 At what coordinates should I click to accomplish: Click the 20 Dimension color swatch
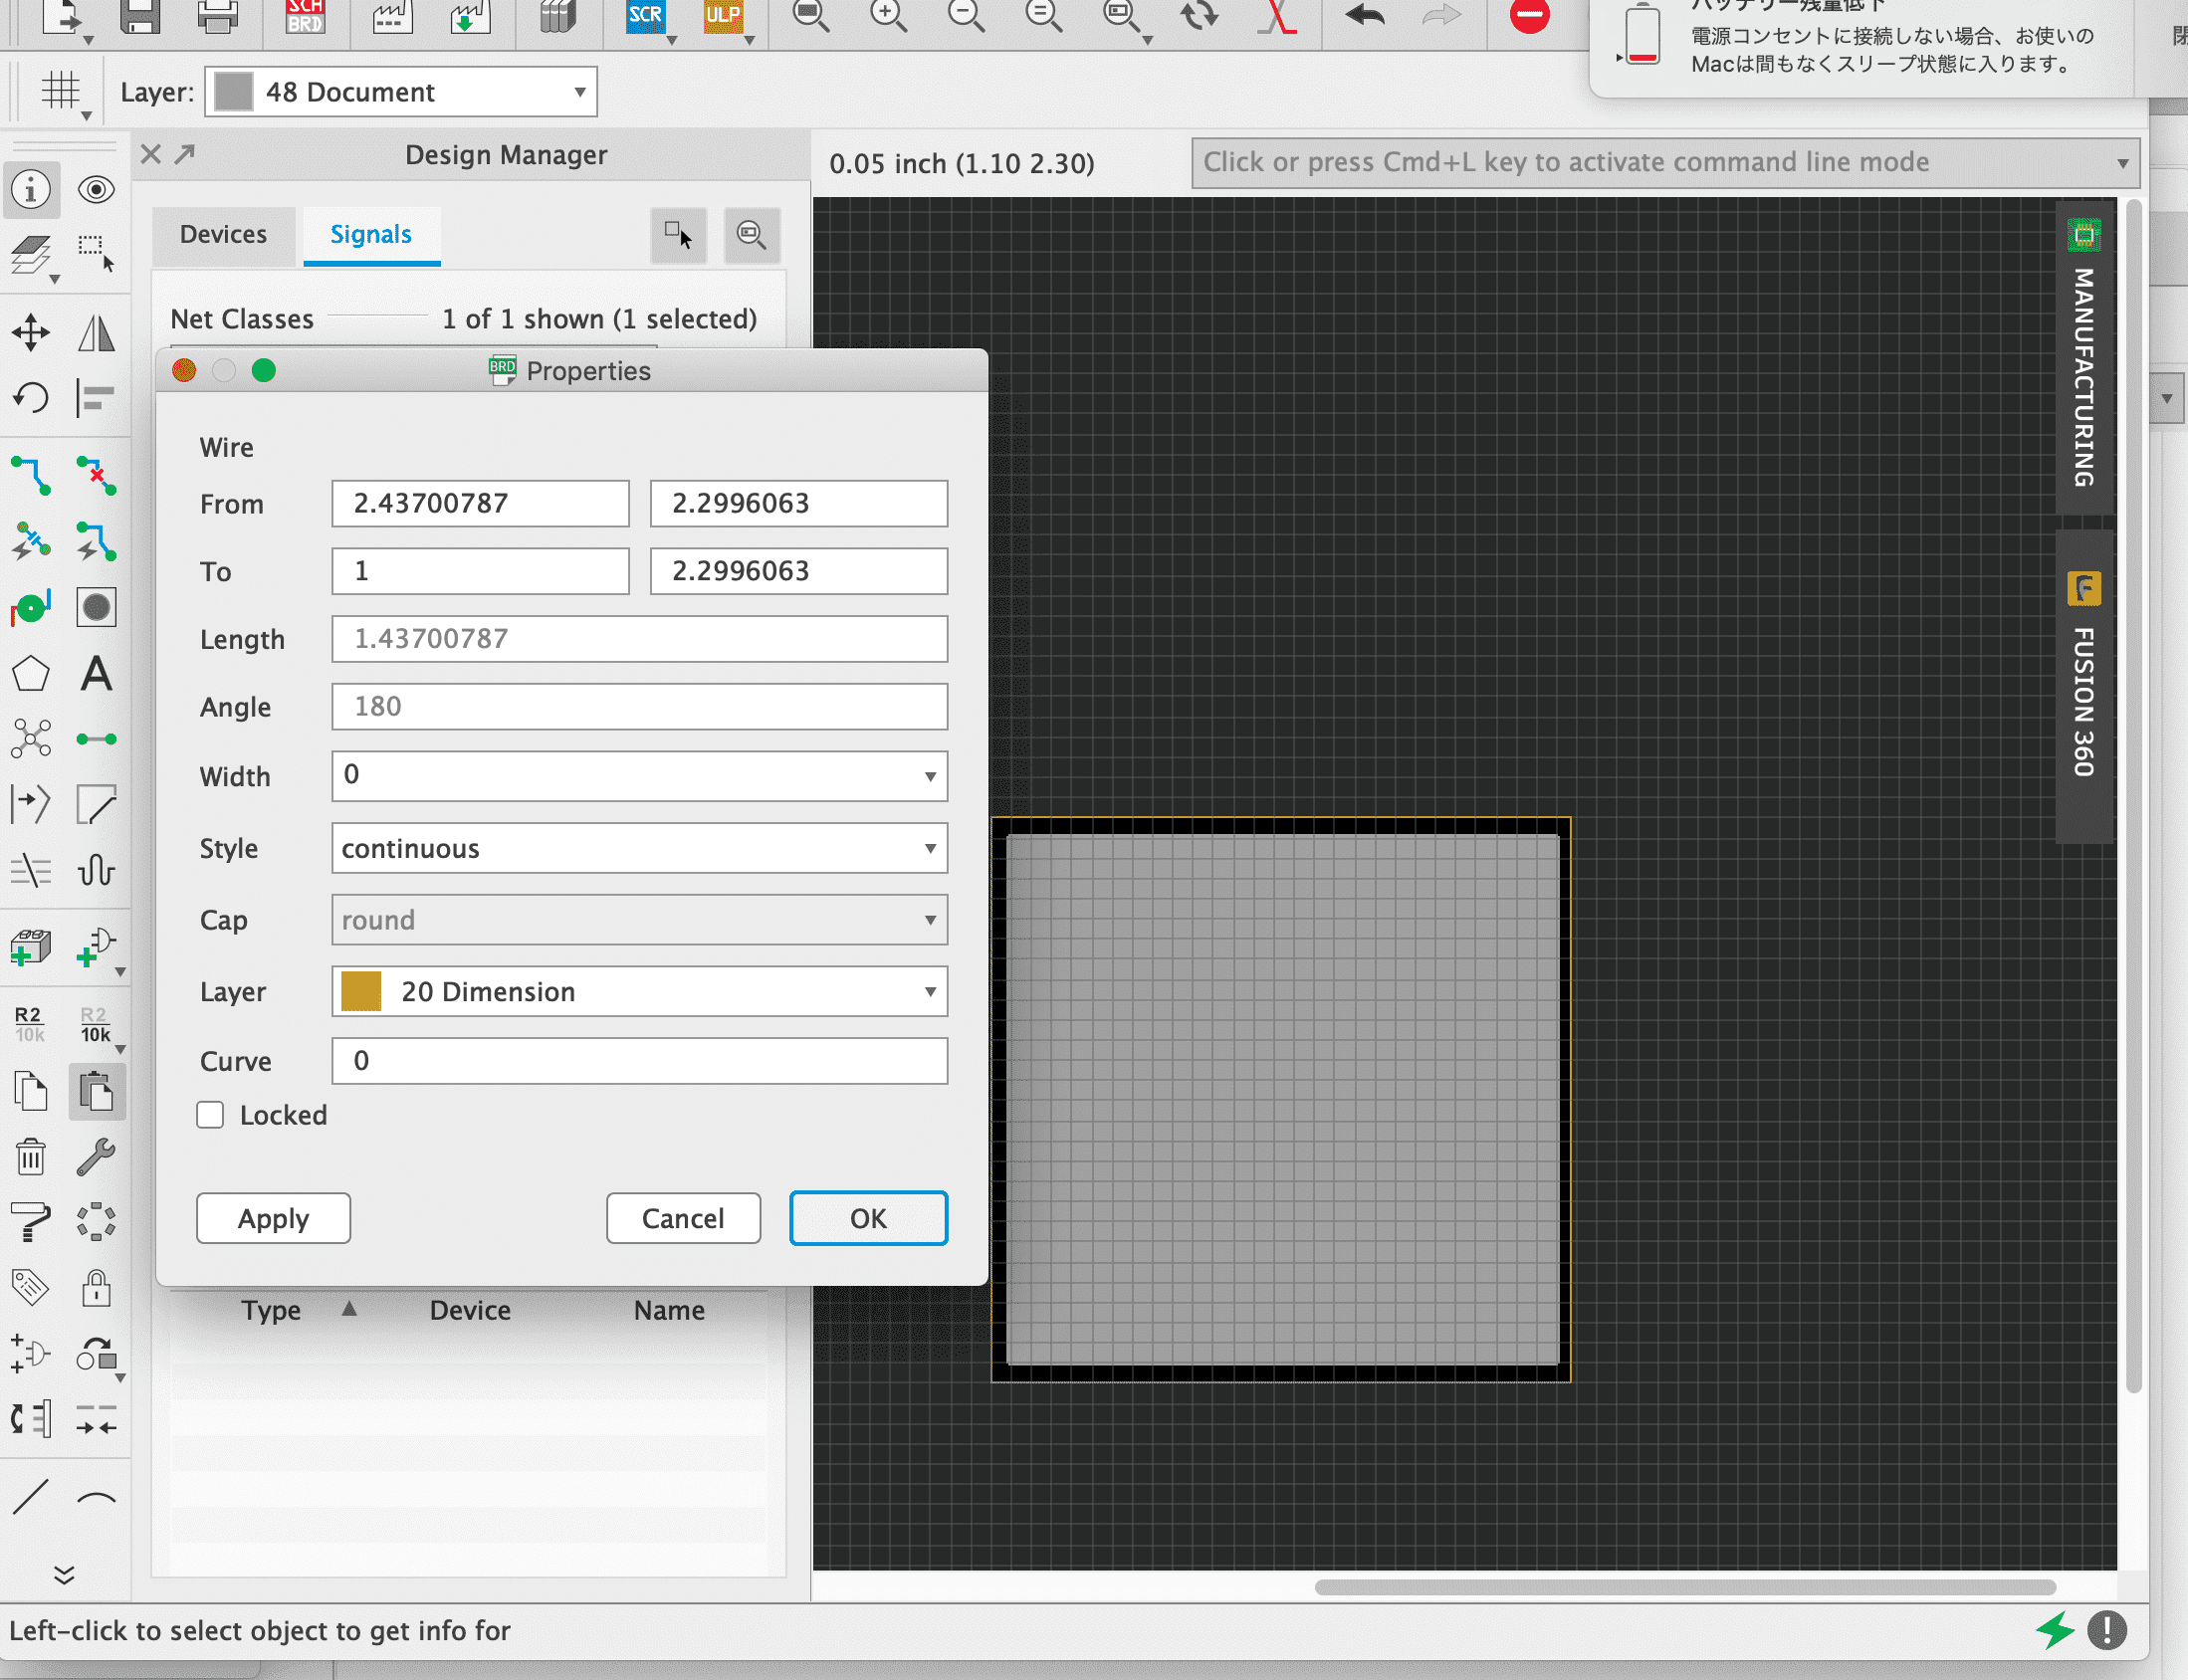click(x=361, y=991)
